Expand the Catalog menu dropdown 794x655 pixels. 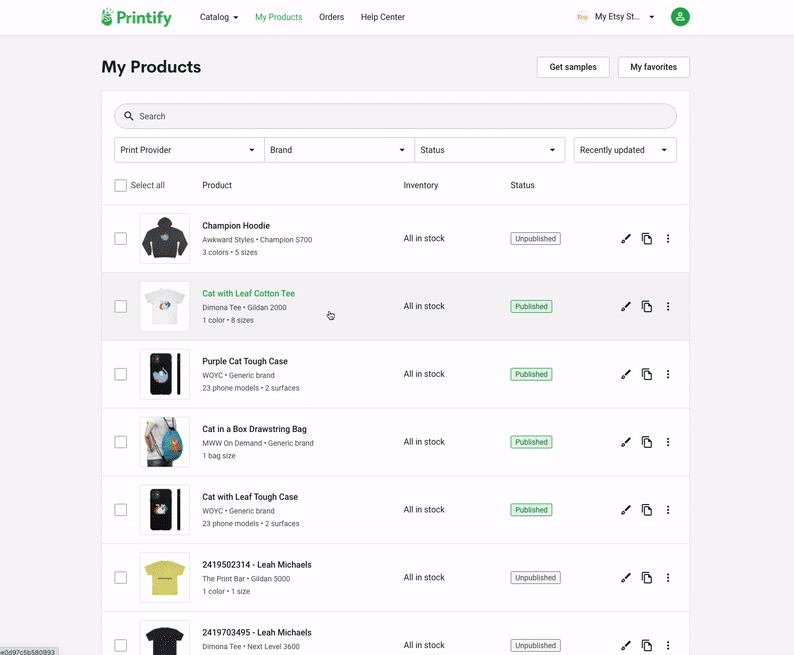click(219, 17)
